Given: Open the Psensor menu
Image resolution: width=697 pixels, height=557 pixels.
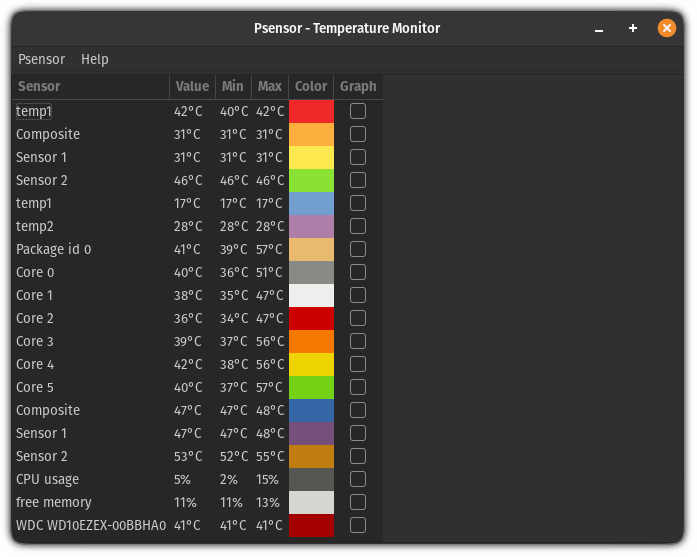Looking at the screenshot, I should [41, 59].
